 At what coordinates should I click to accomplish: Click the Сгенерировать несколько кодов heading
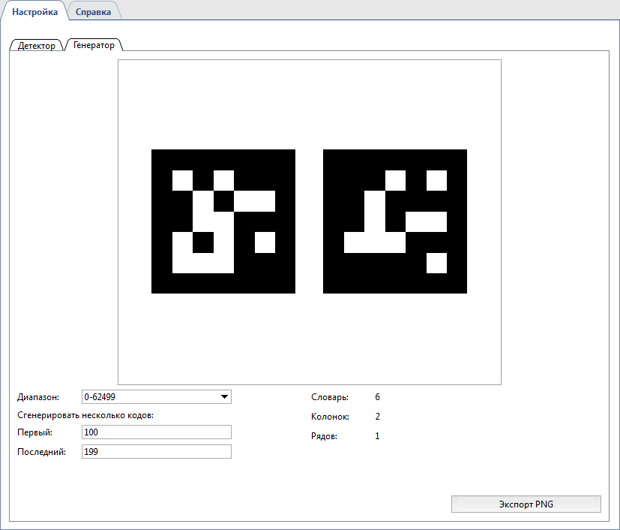click(85, 415)
